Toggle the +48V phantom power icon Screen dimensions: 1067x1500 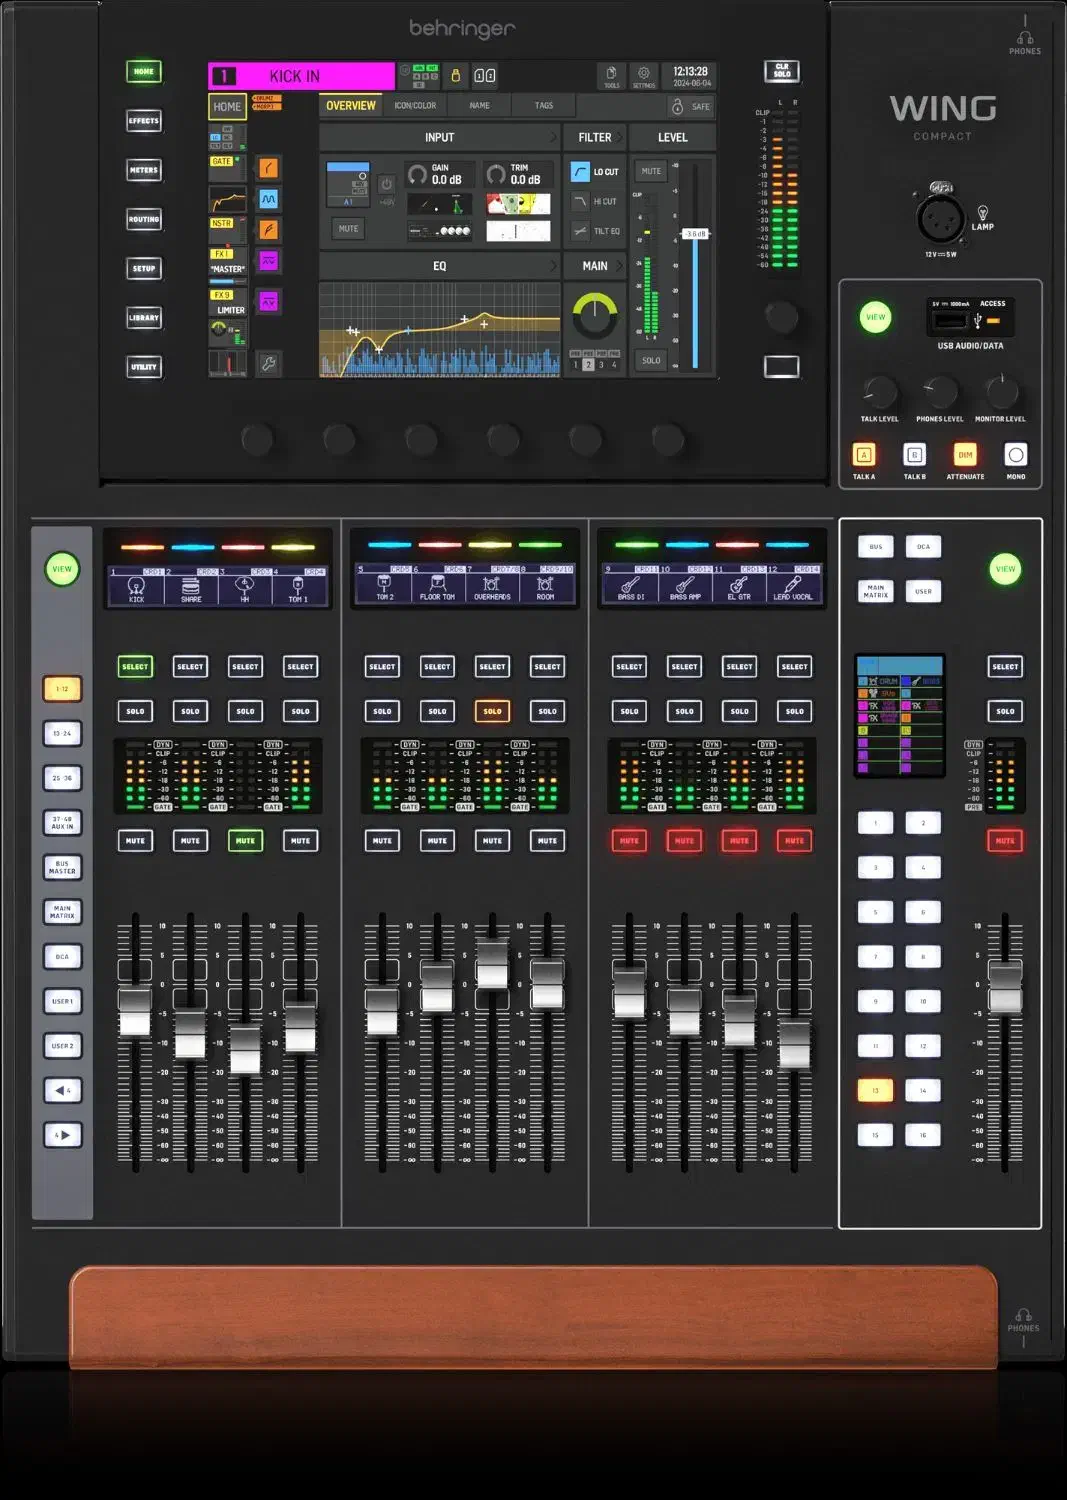click(386, 186)
